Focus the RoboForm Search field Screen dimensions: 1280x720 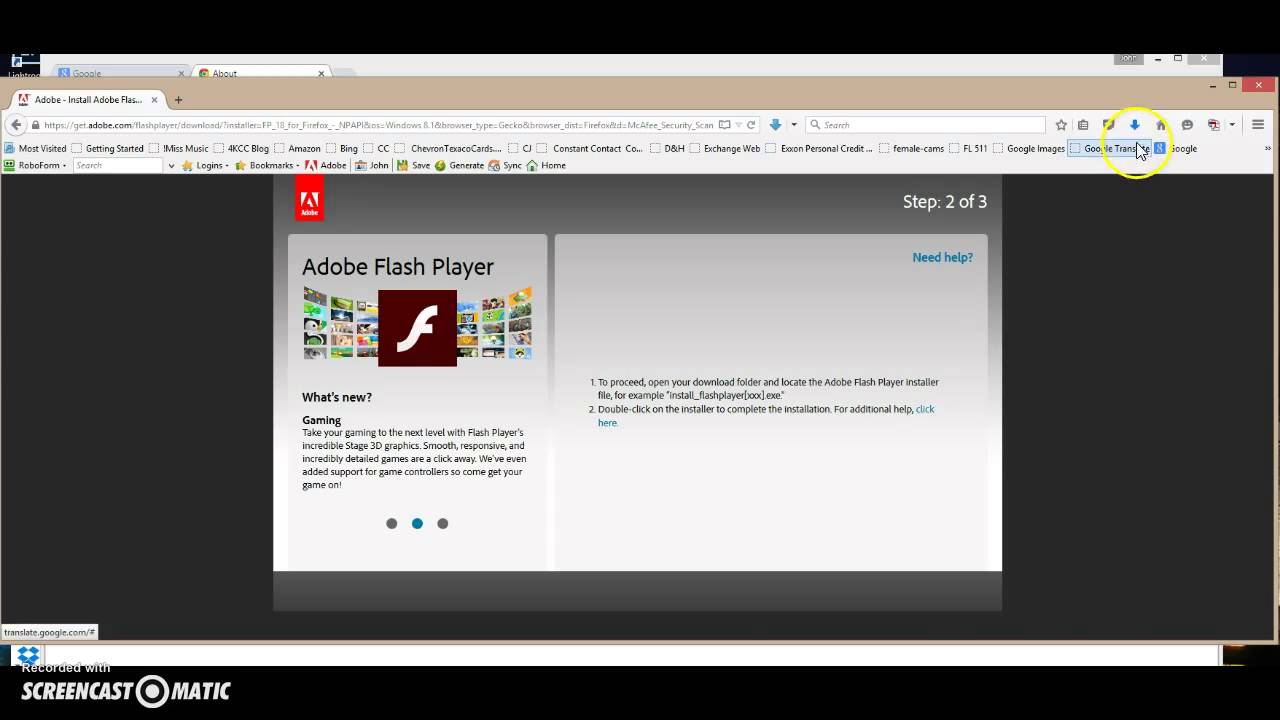click(x=118, y=165)
